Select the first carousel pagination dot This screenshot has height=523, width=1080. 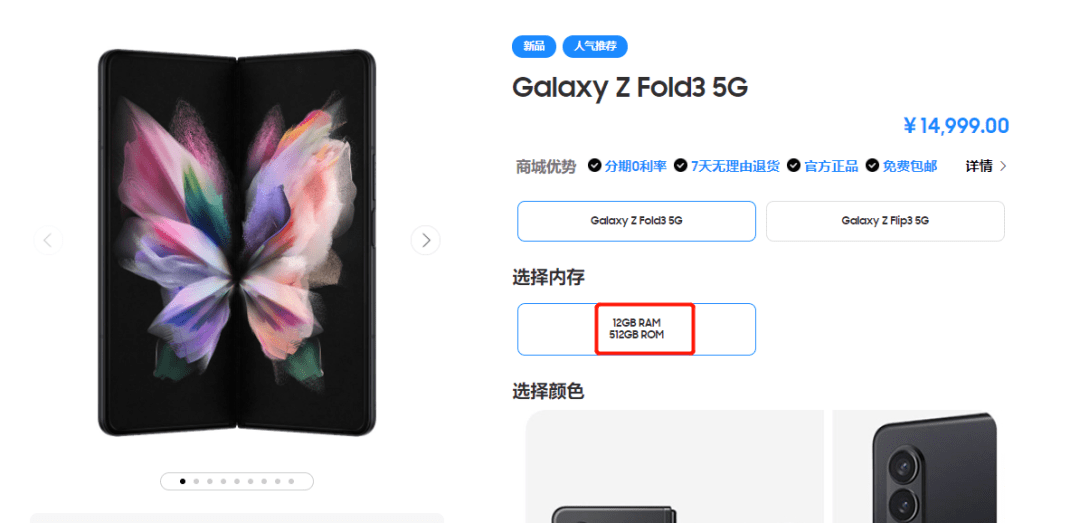182,482
